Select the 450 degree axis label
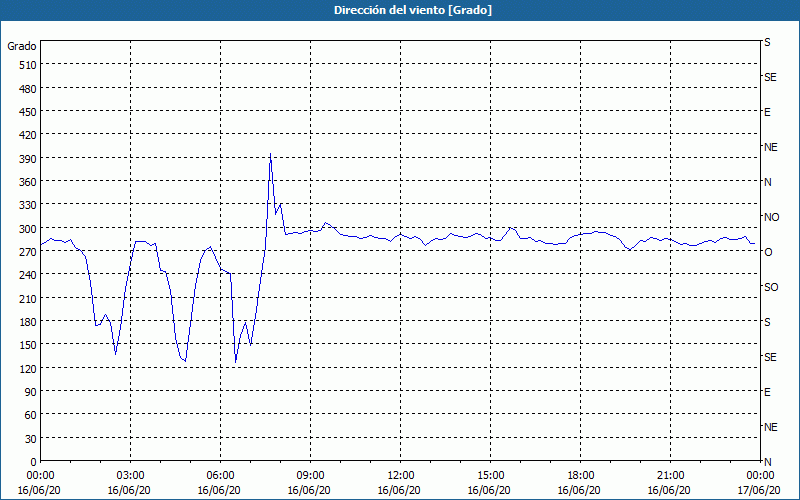Viewport: 800px width, 500px height. 29,112
